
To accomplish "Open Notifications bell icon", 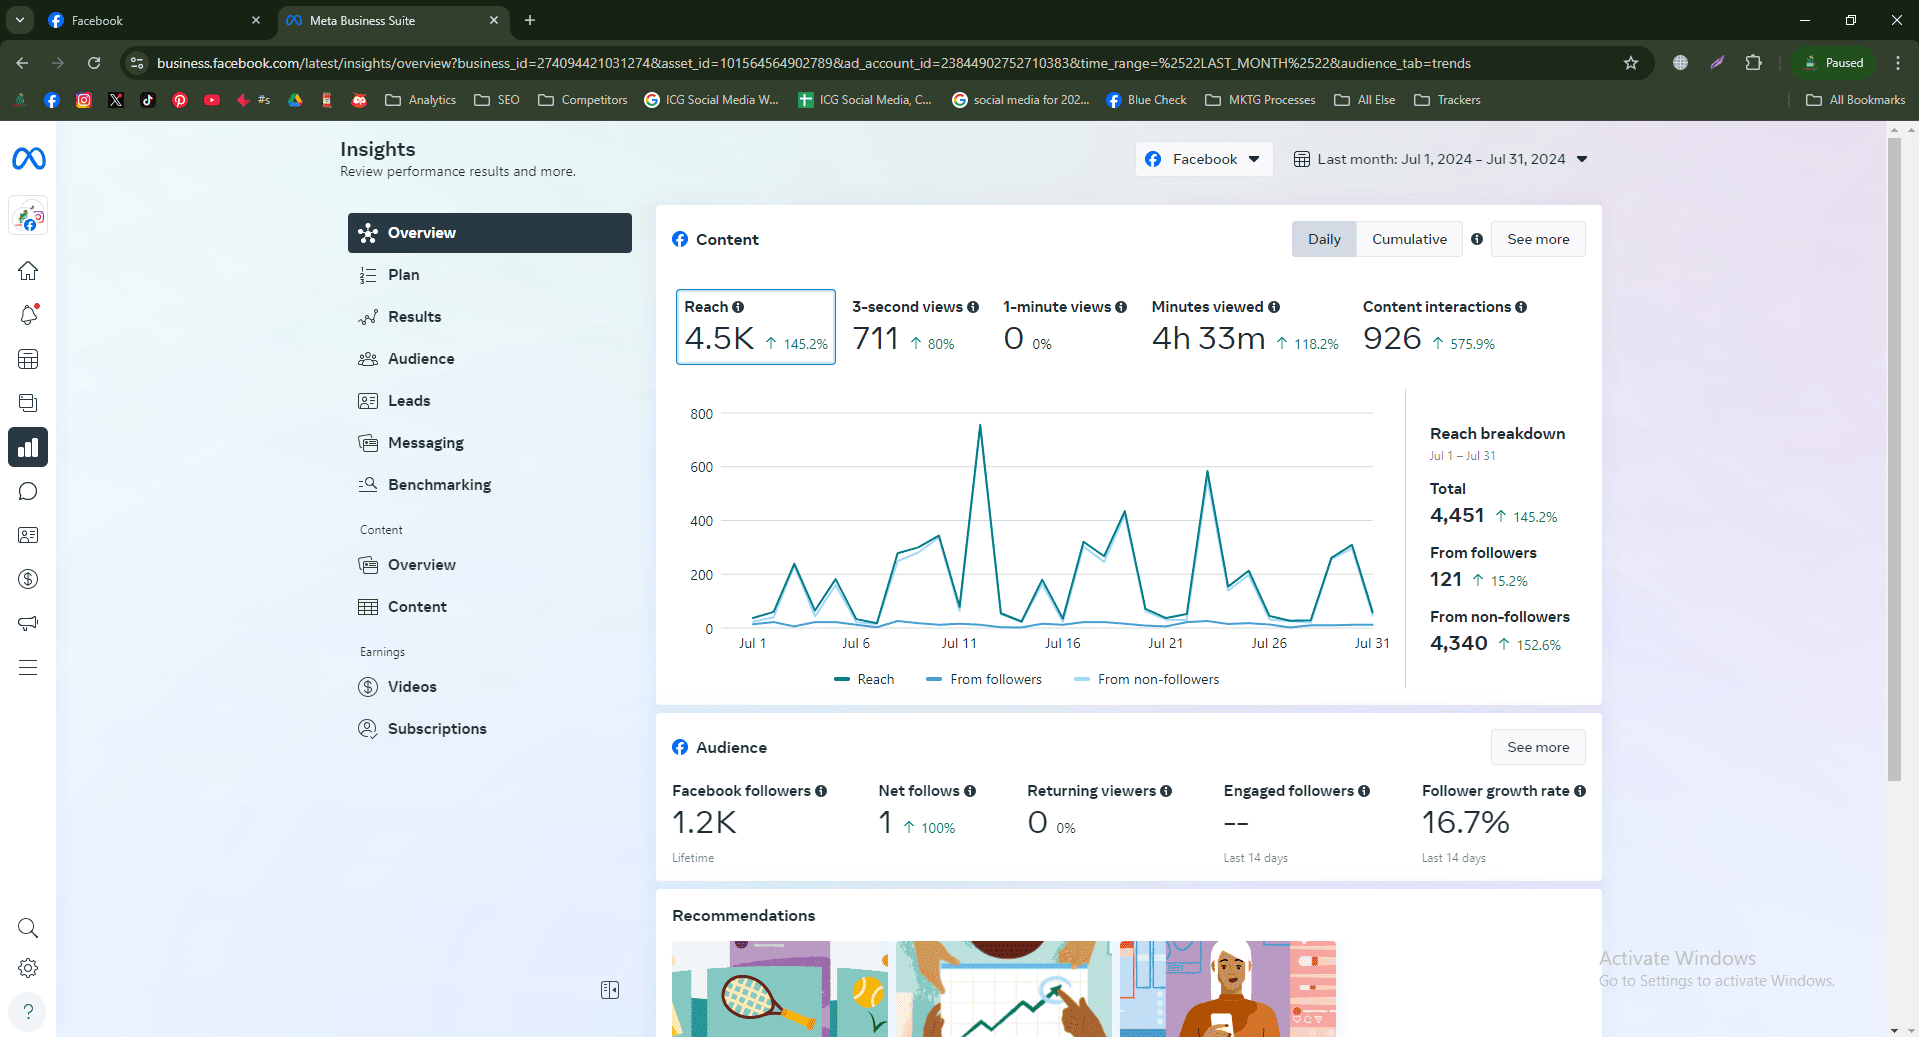I will point(28,315).
